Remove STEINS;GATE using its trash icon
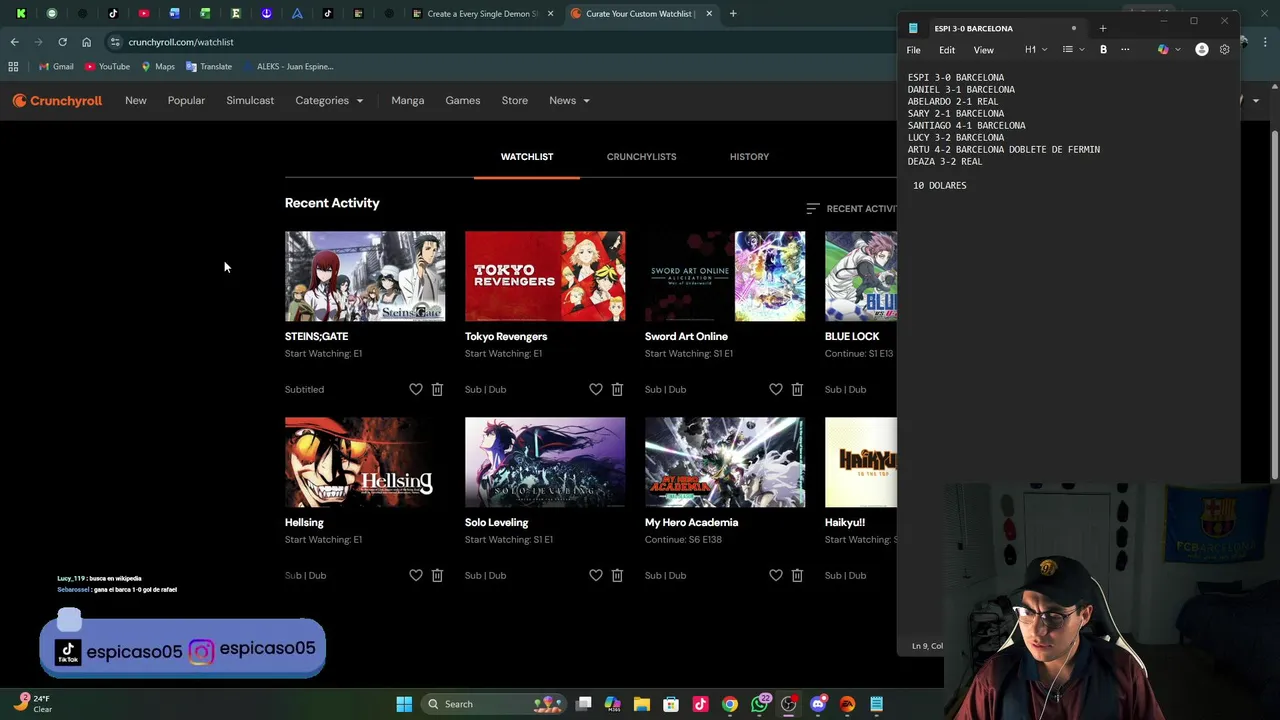 (437, 389)
